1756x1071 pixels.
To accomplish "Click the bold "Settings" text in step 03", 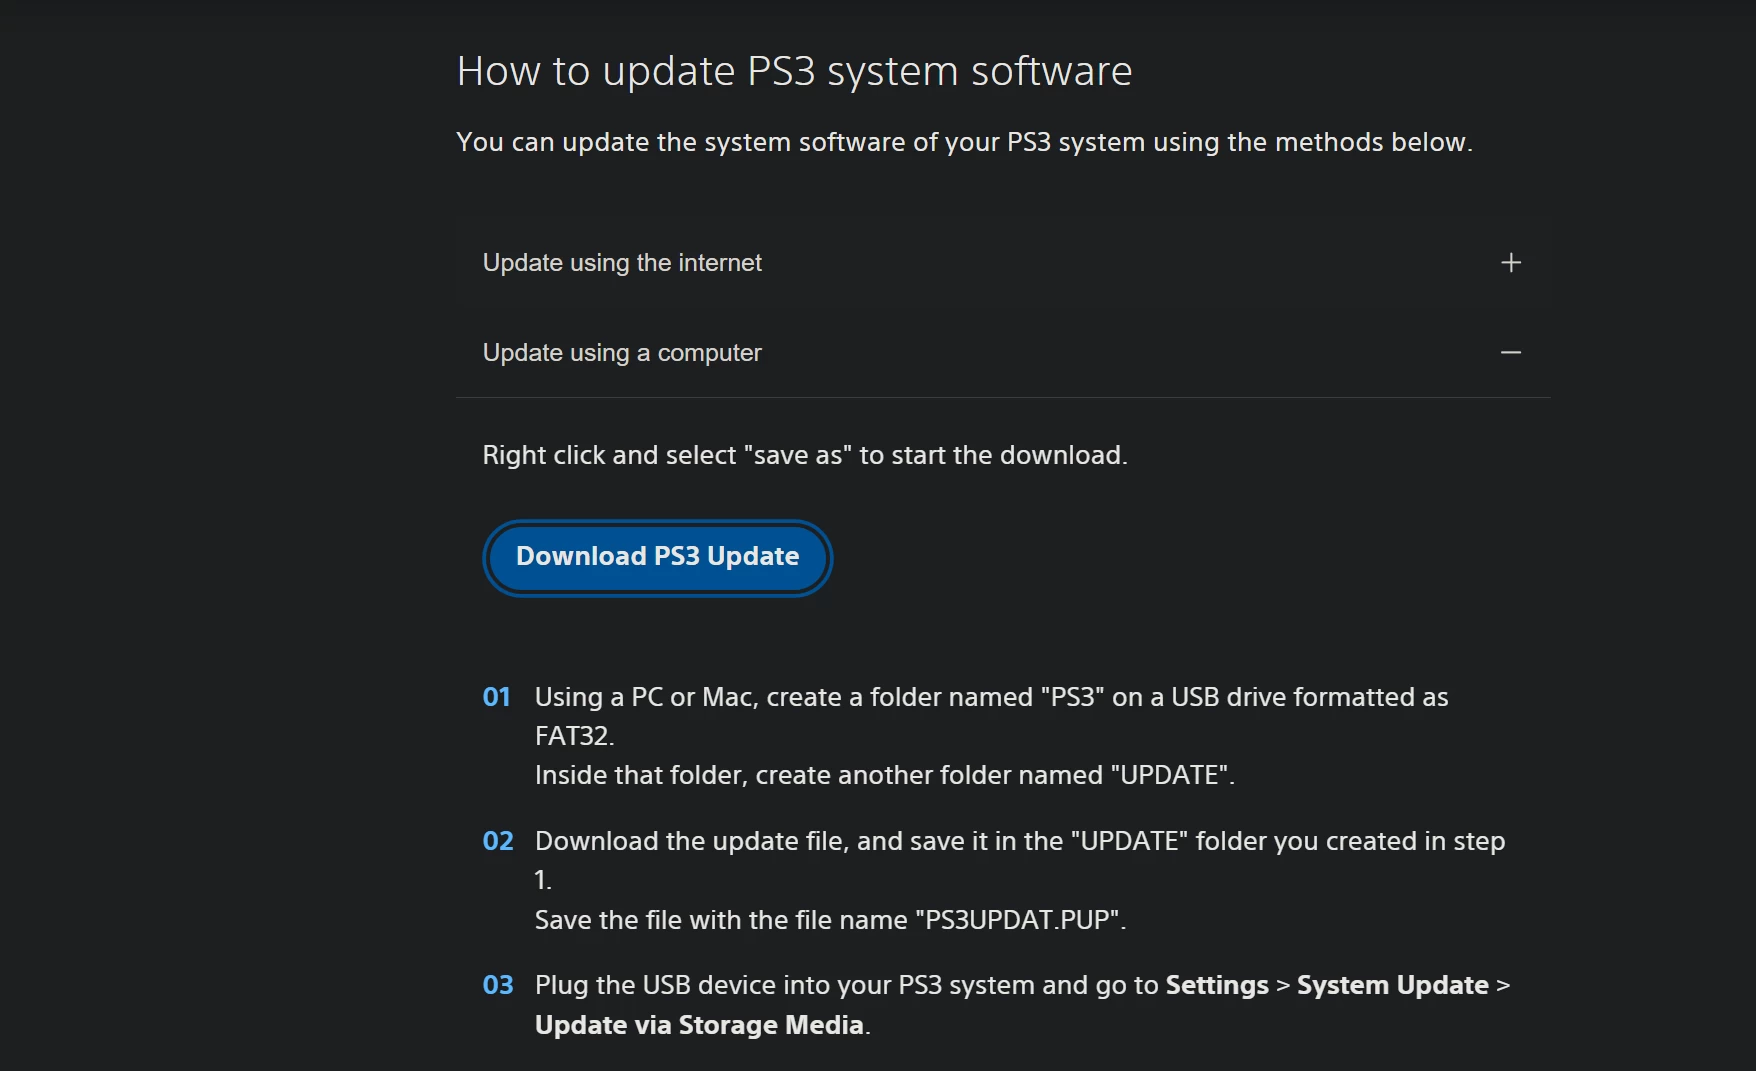I will 1217,985.
